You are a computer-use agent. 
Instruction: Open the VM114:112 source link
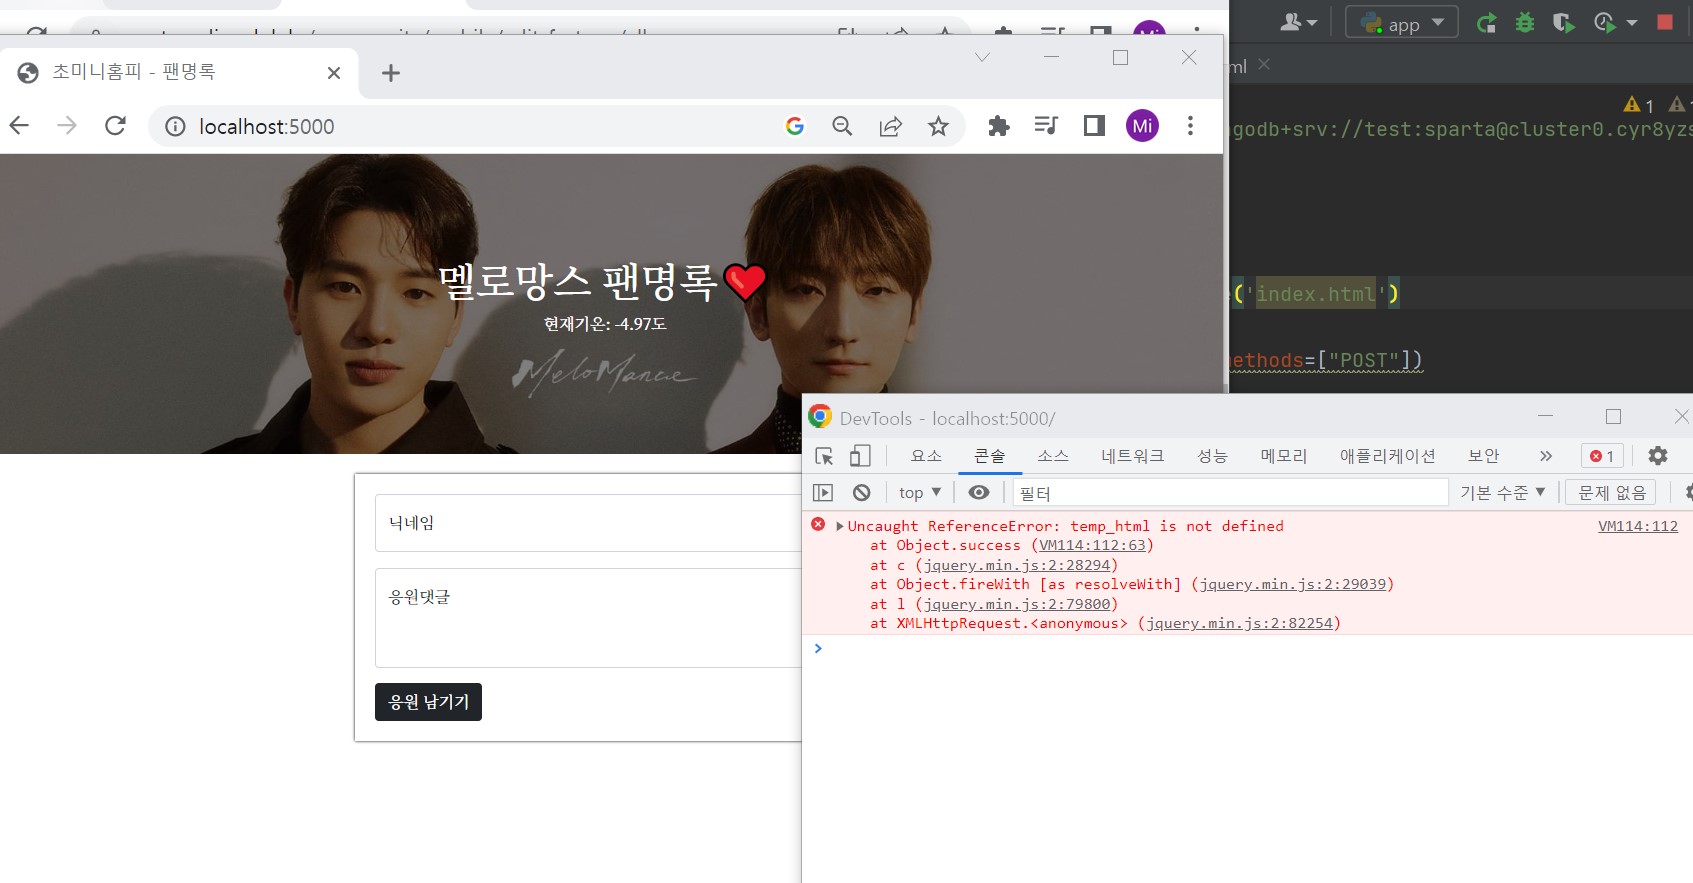(x=1638, y=526)
